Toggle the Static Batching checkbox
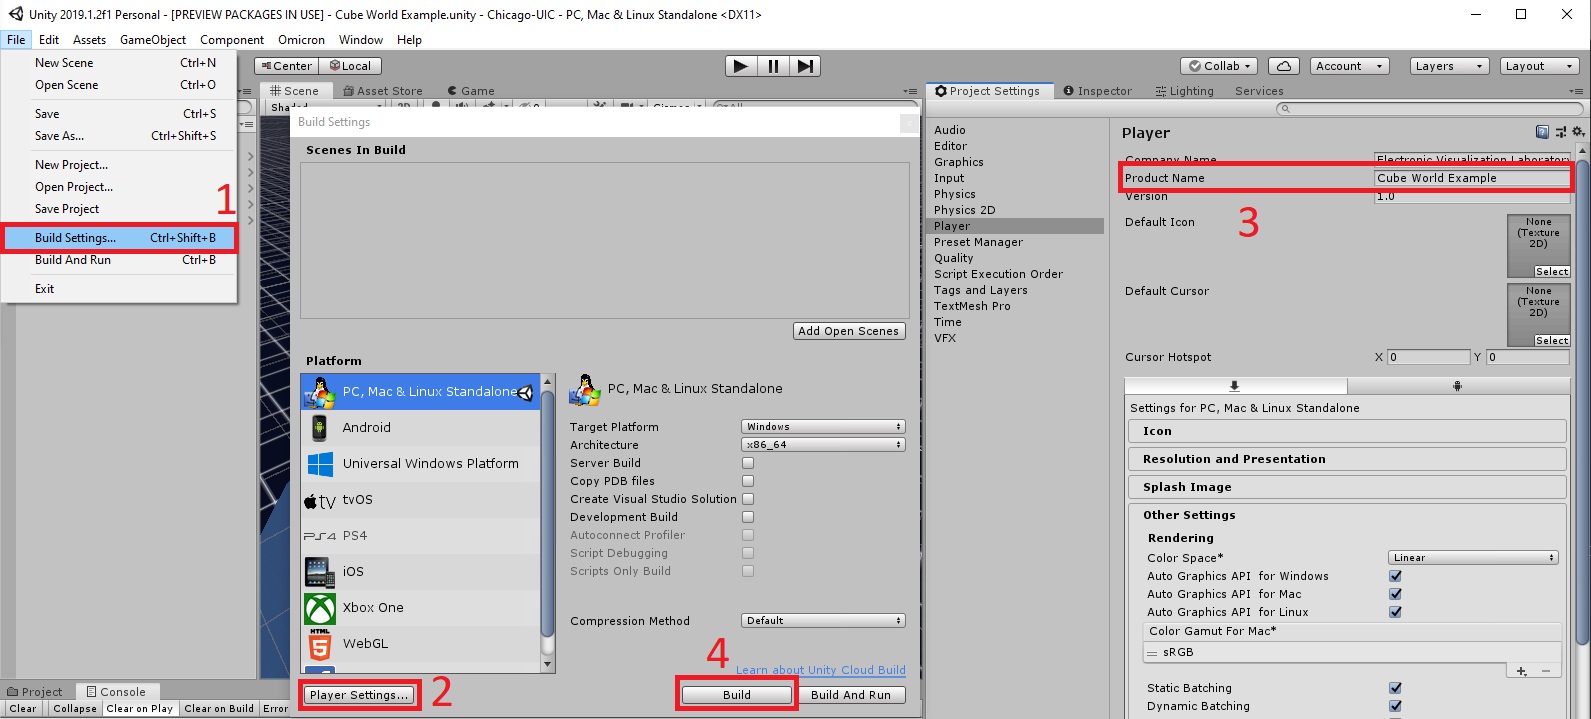 tap(1396, 688)
